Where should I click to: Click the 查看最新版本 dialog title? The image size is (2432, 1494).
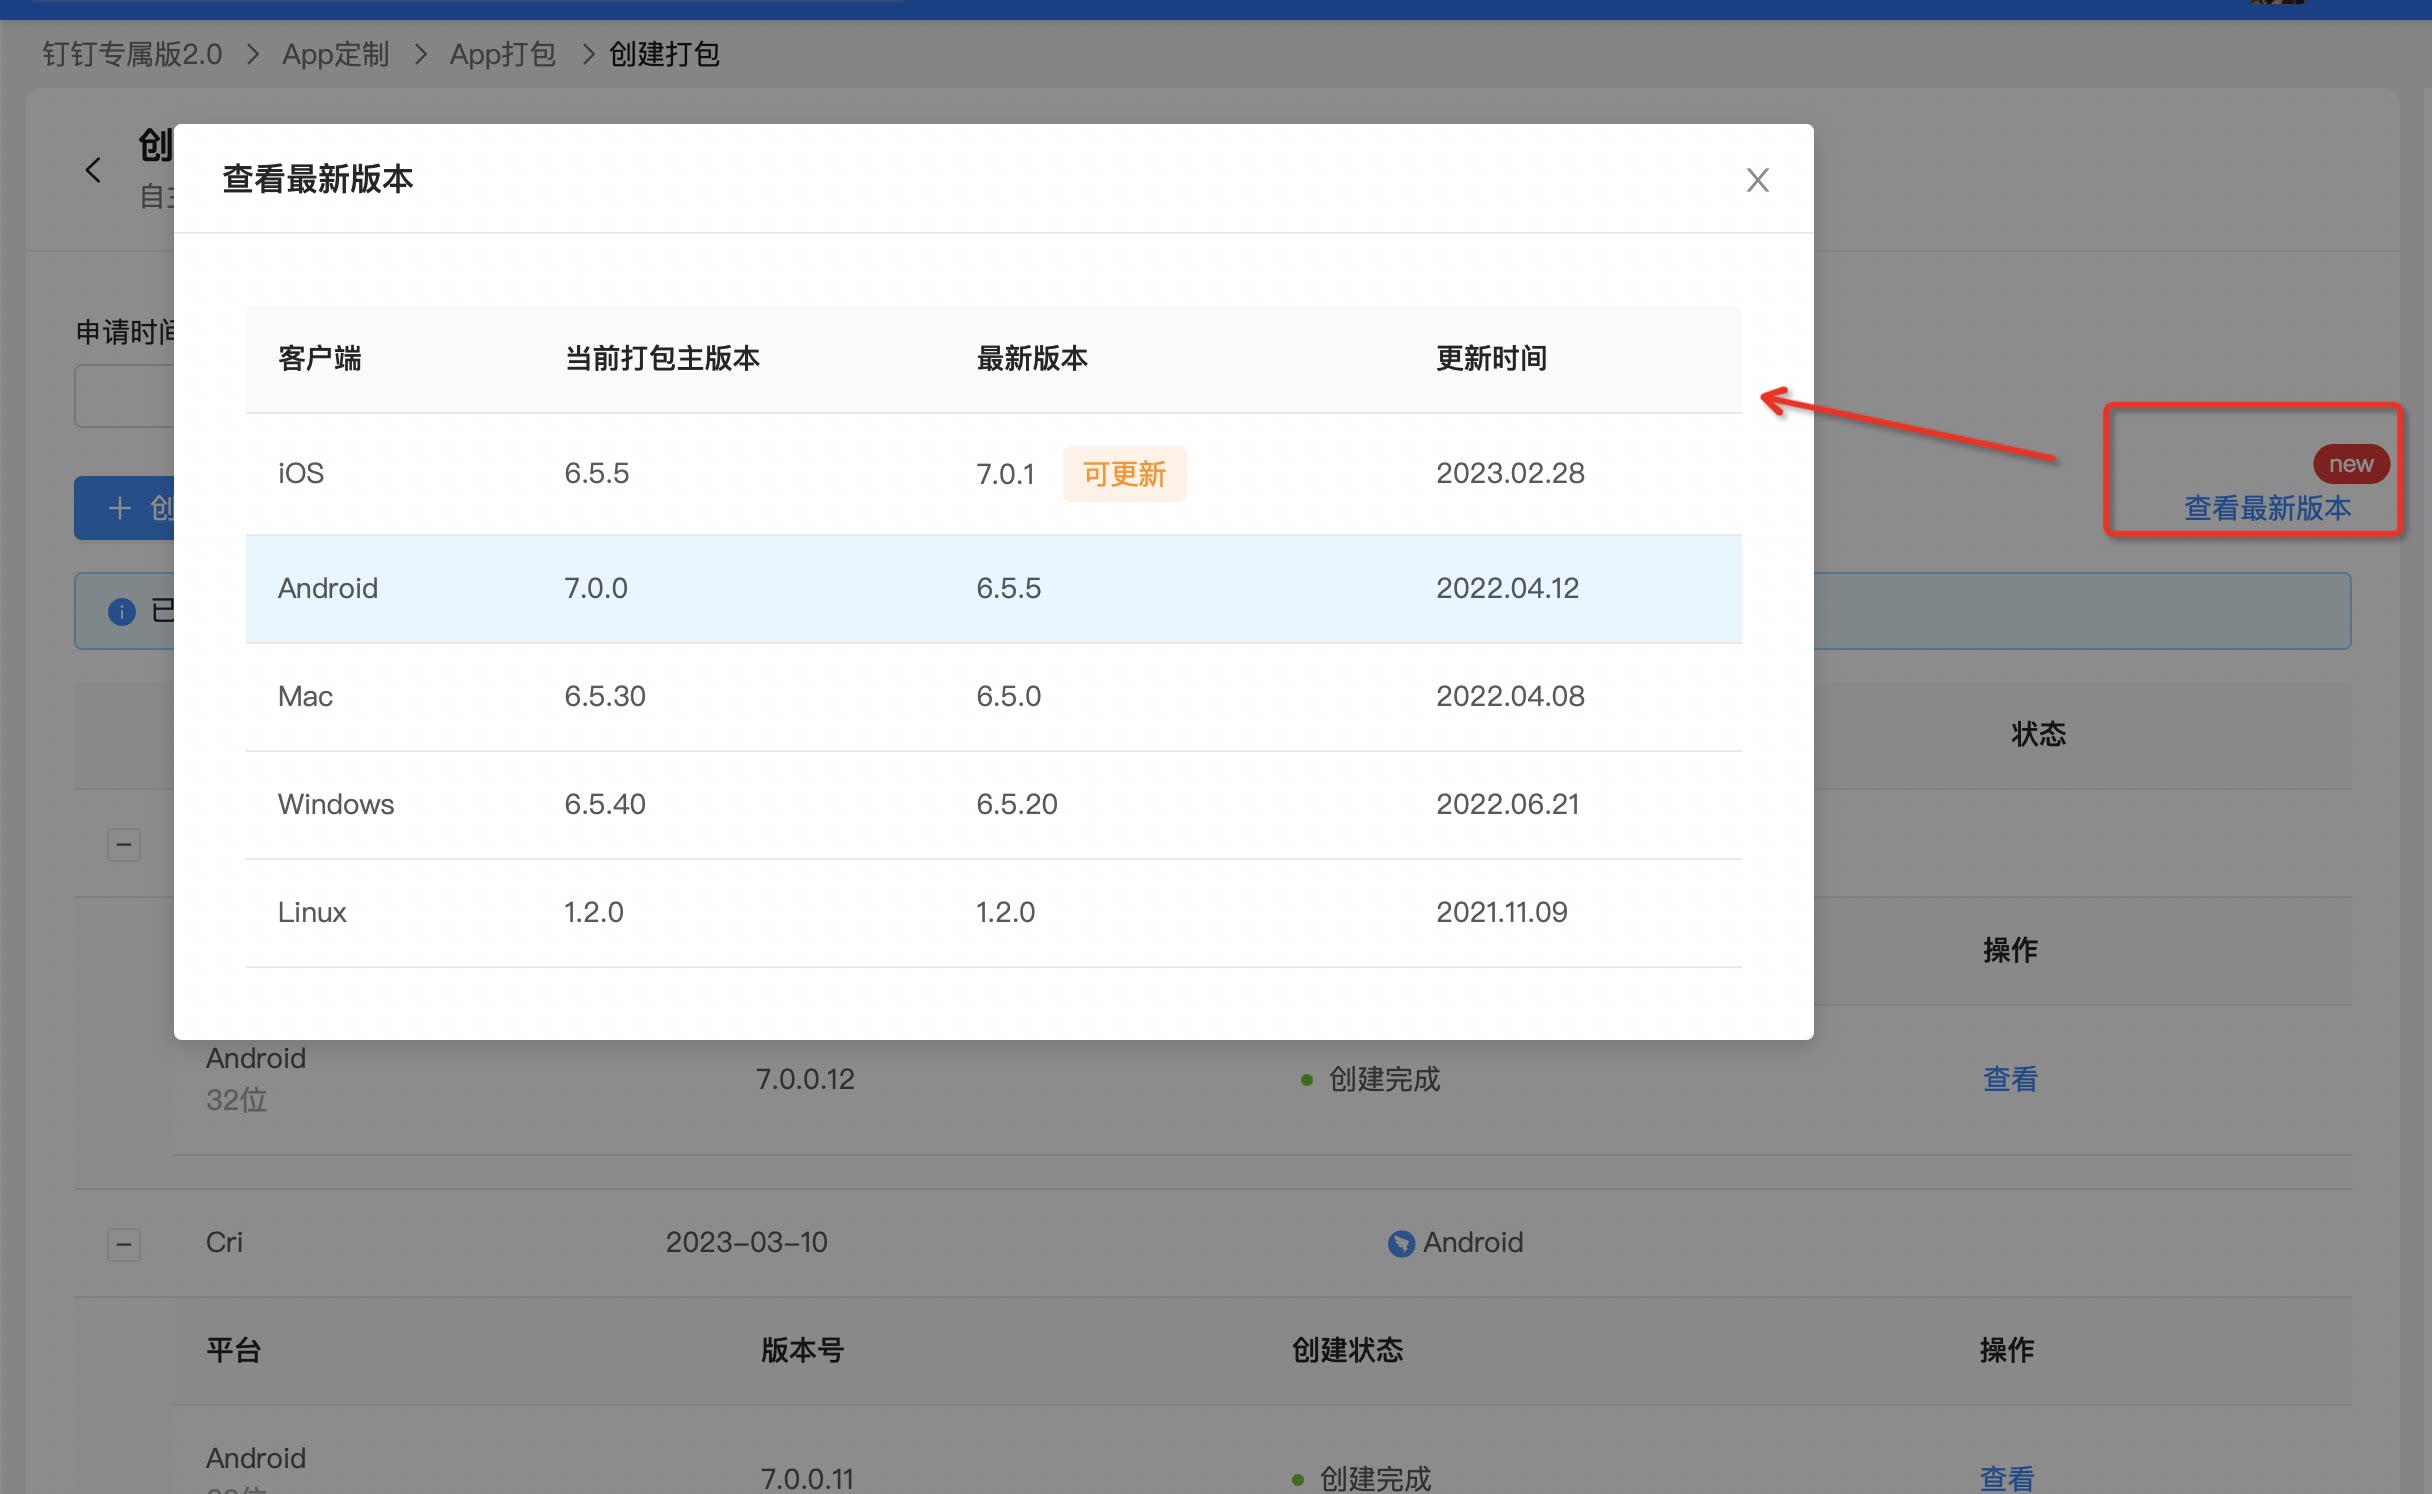click(318, 179)
